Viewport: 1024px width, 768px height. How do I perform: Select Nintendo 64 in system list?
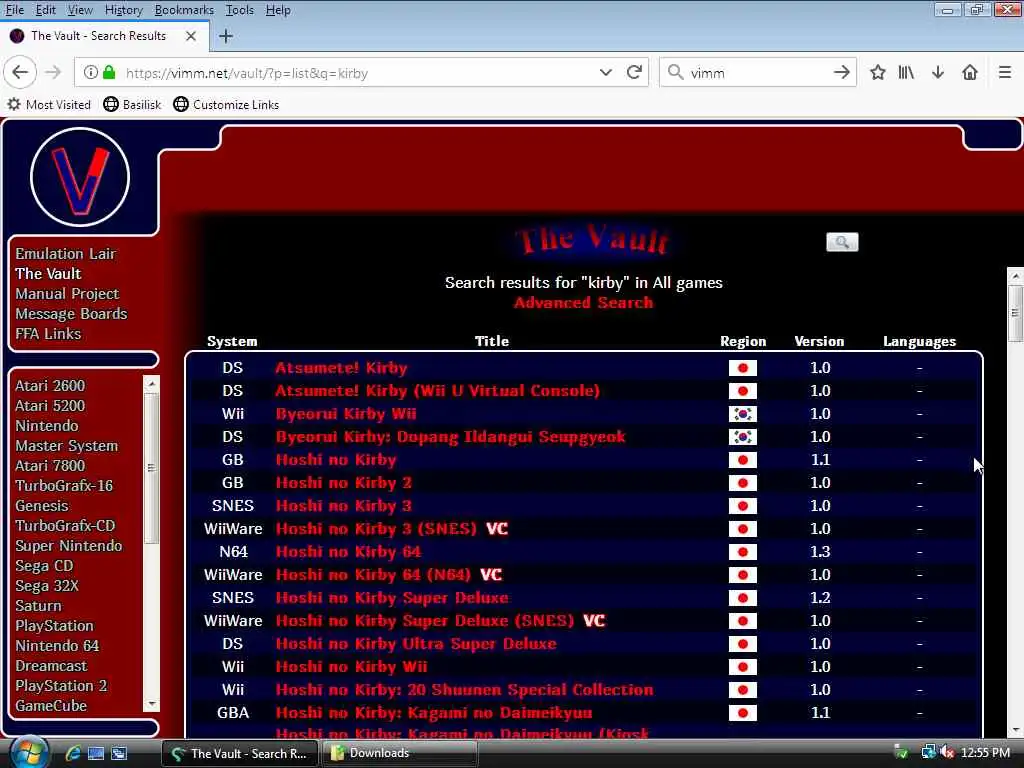tap(57, 646)
